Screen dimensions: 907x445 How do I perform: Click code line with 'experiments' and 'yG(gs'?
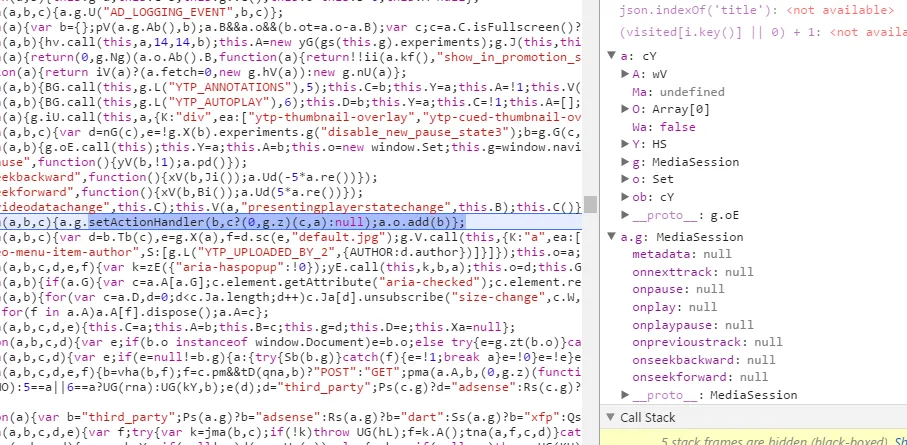[291, 42]
